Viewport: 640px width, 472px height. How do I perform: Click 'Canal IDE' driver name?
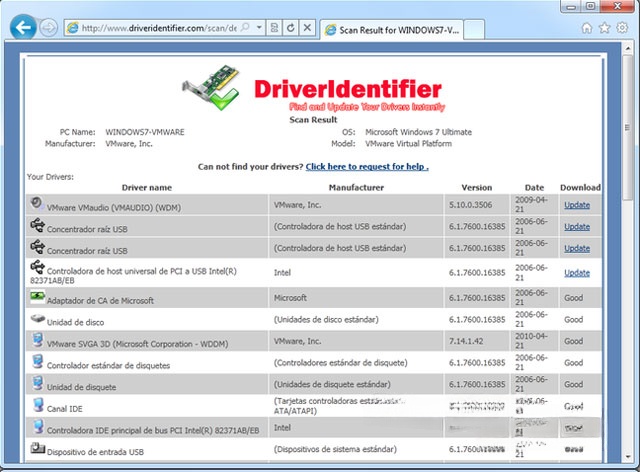[64, 409]
